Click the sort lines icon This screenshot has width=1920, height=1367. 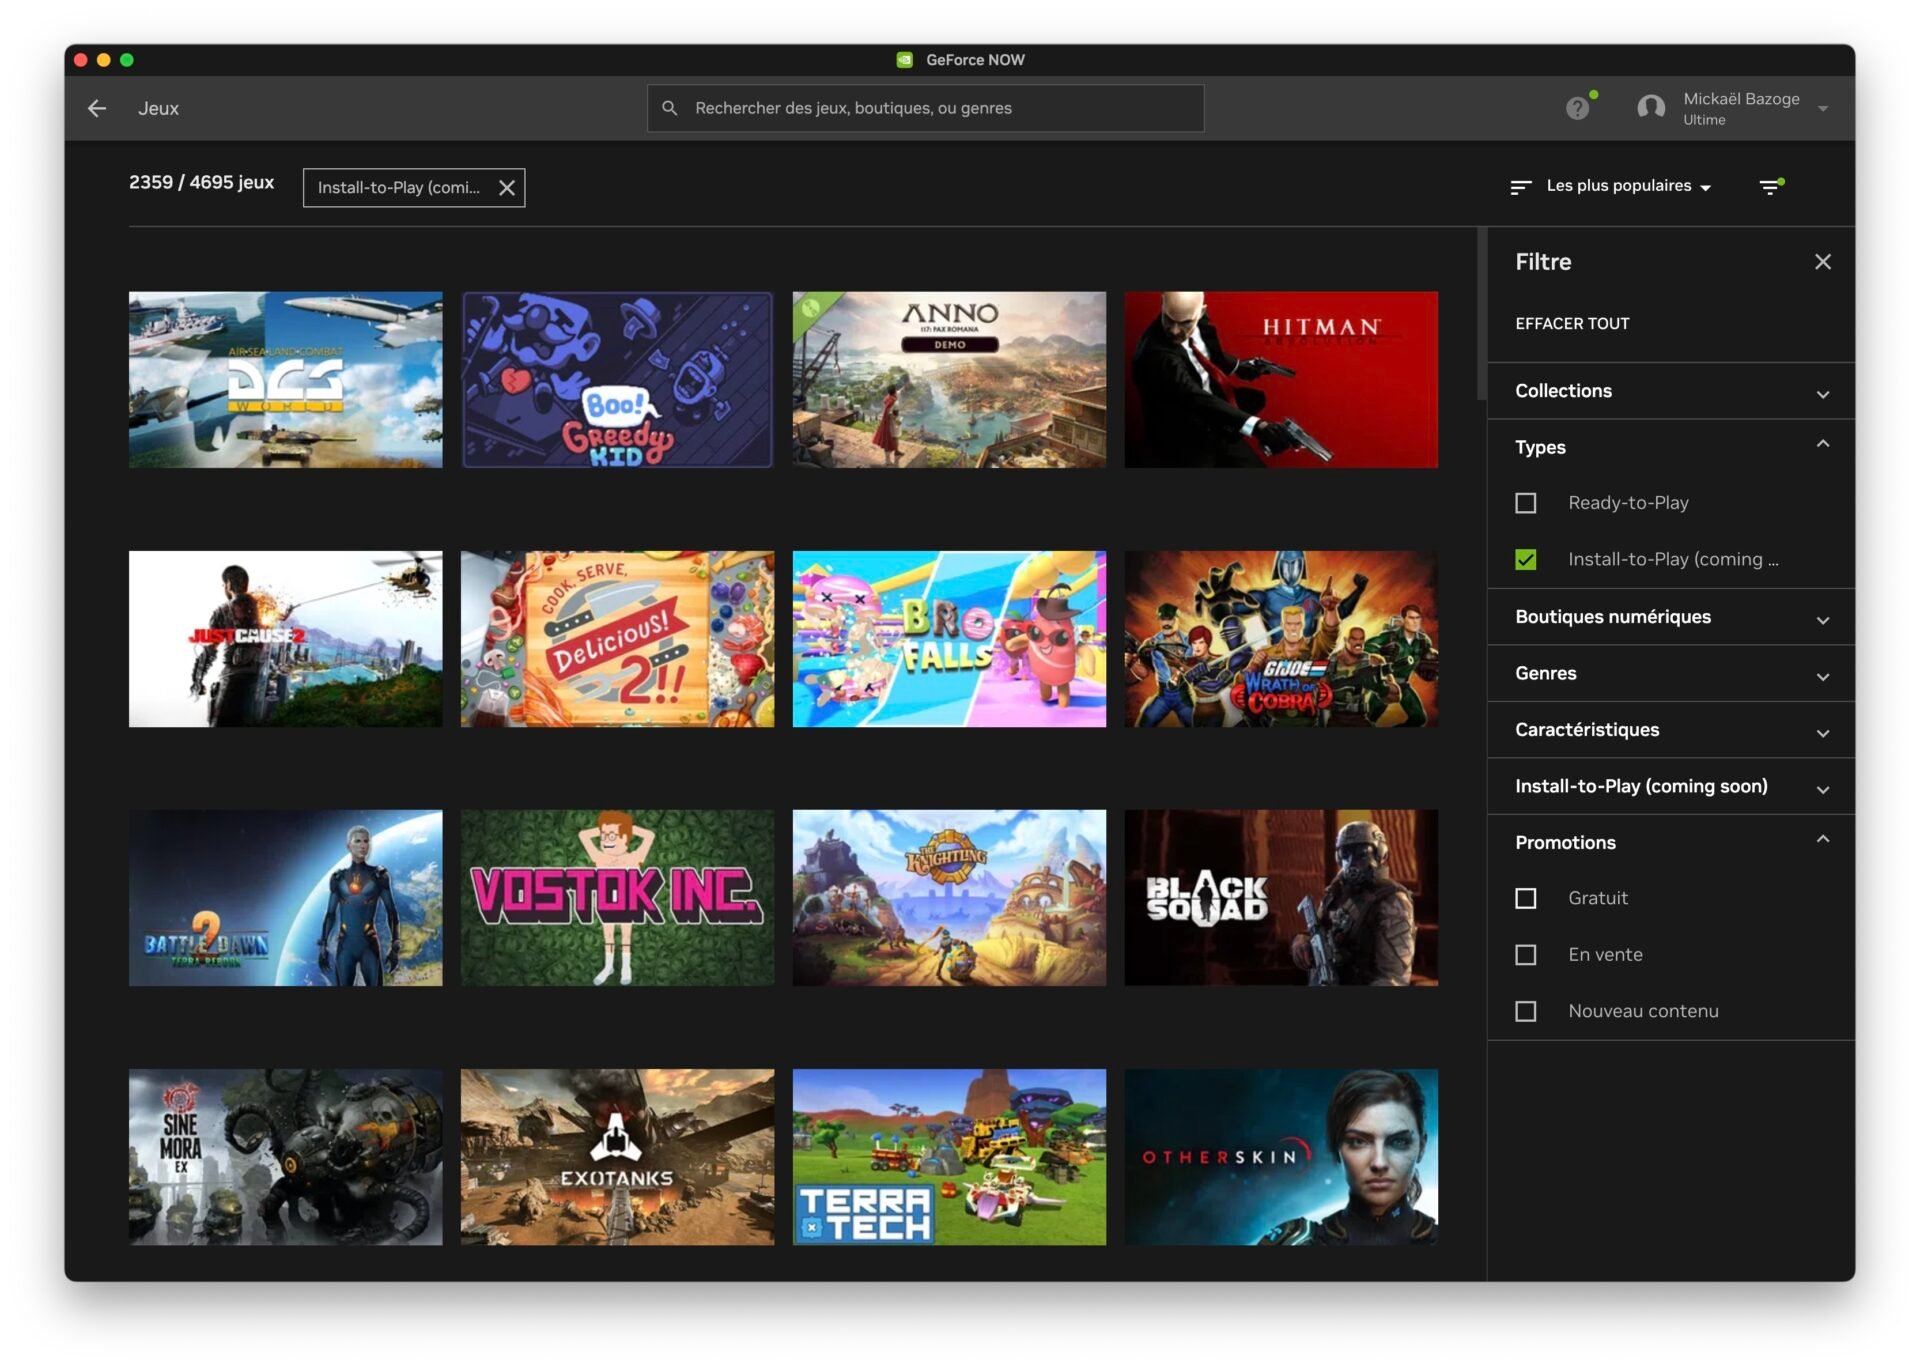(1521, 187)
